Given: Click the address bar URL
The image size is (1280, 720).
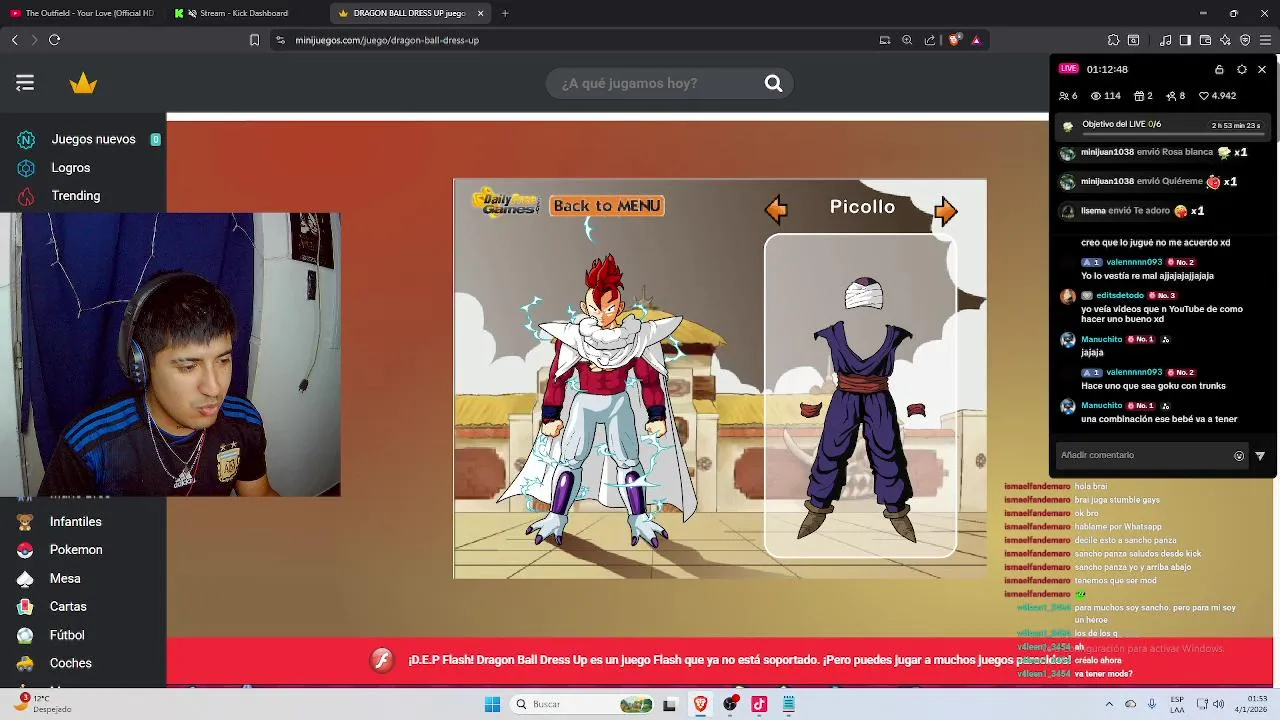Looking at the screenshot, I should 387,40.
